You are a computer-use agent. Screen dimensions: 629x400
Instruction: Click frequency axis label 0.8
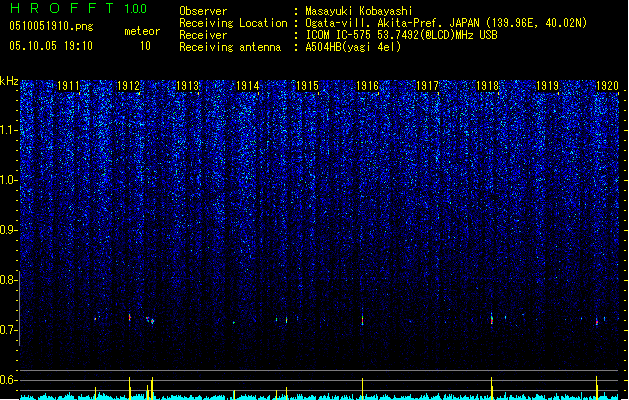coord(8,280)
